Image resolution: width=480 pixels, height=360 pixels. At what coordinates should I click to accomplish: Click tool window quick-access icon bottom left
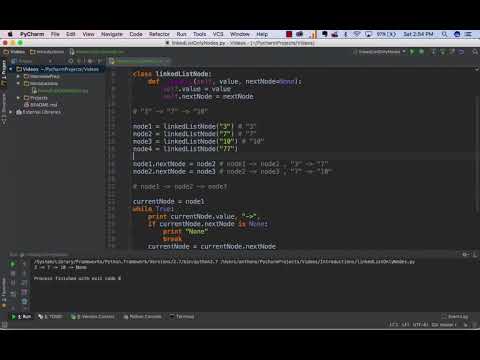tap(4, 324)
